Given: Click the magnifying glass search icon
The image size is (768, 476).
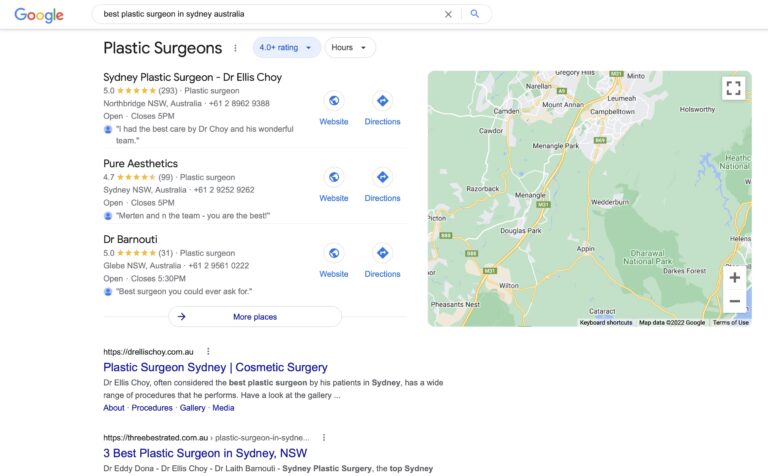Looking at the screenshot, I should click(475, 14).
